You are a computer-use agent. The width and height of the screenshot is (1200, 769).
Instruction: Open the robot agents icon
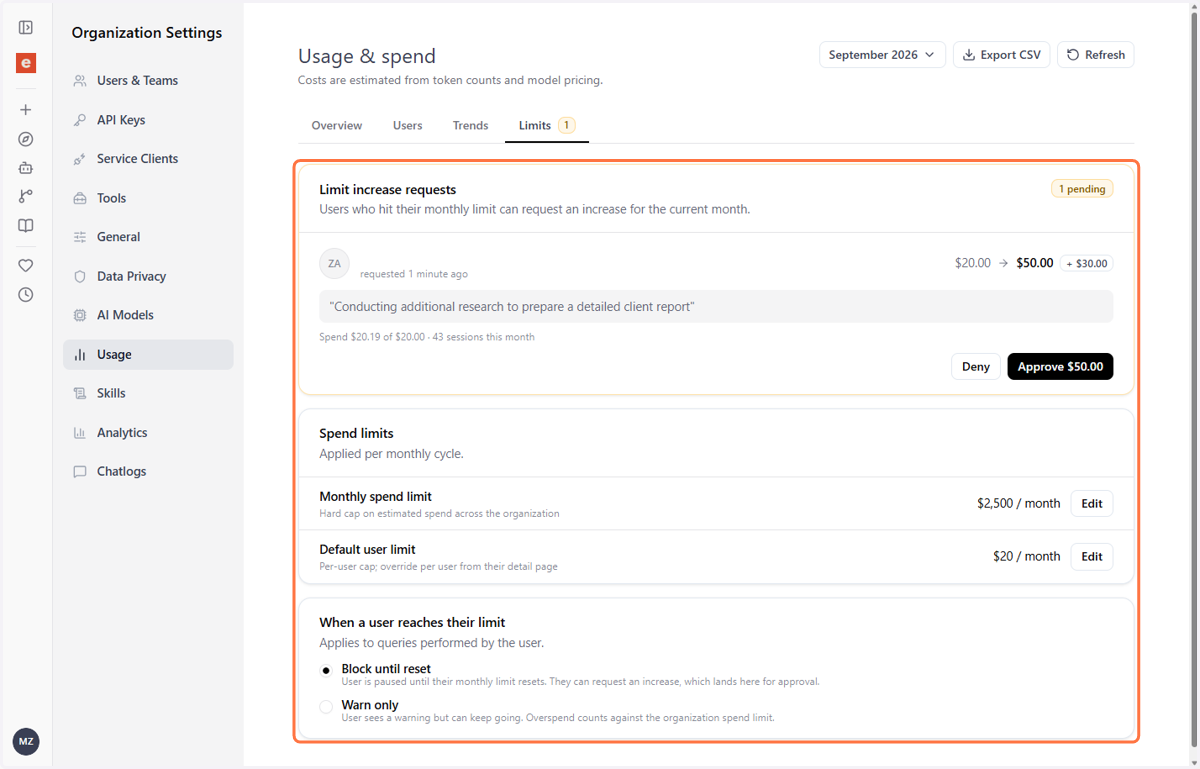[26, 168]
